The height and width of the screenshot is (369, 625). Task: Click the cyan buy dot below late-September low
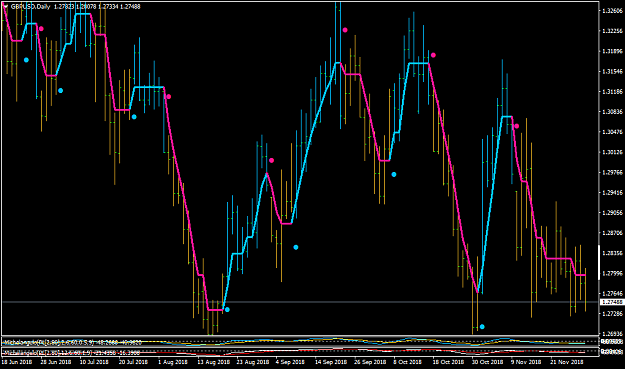coord(394,175)
